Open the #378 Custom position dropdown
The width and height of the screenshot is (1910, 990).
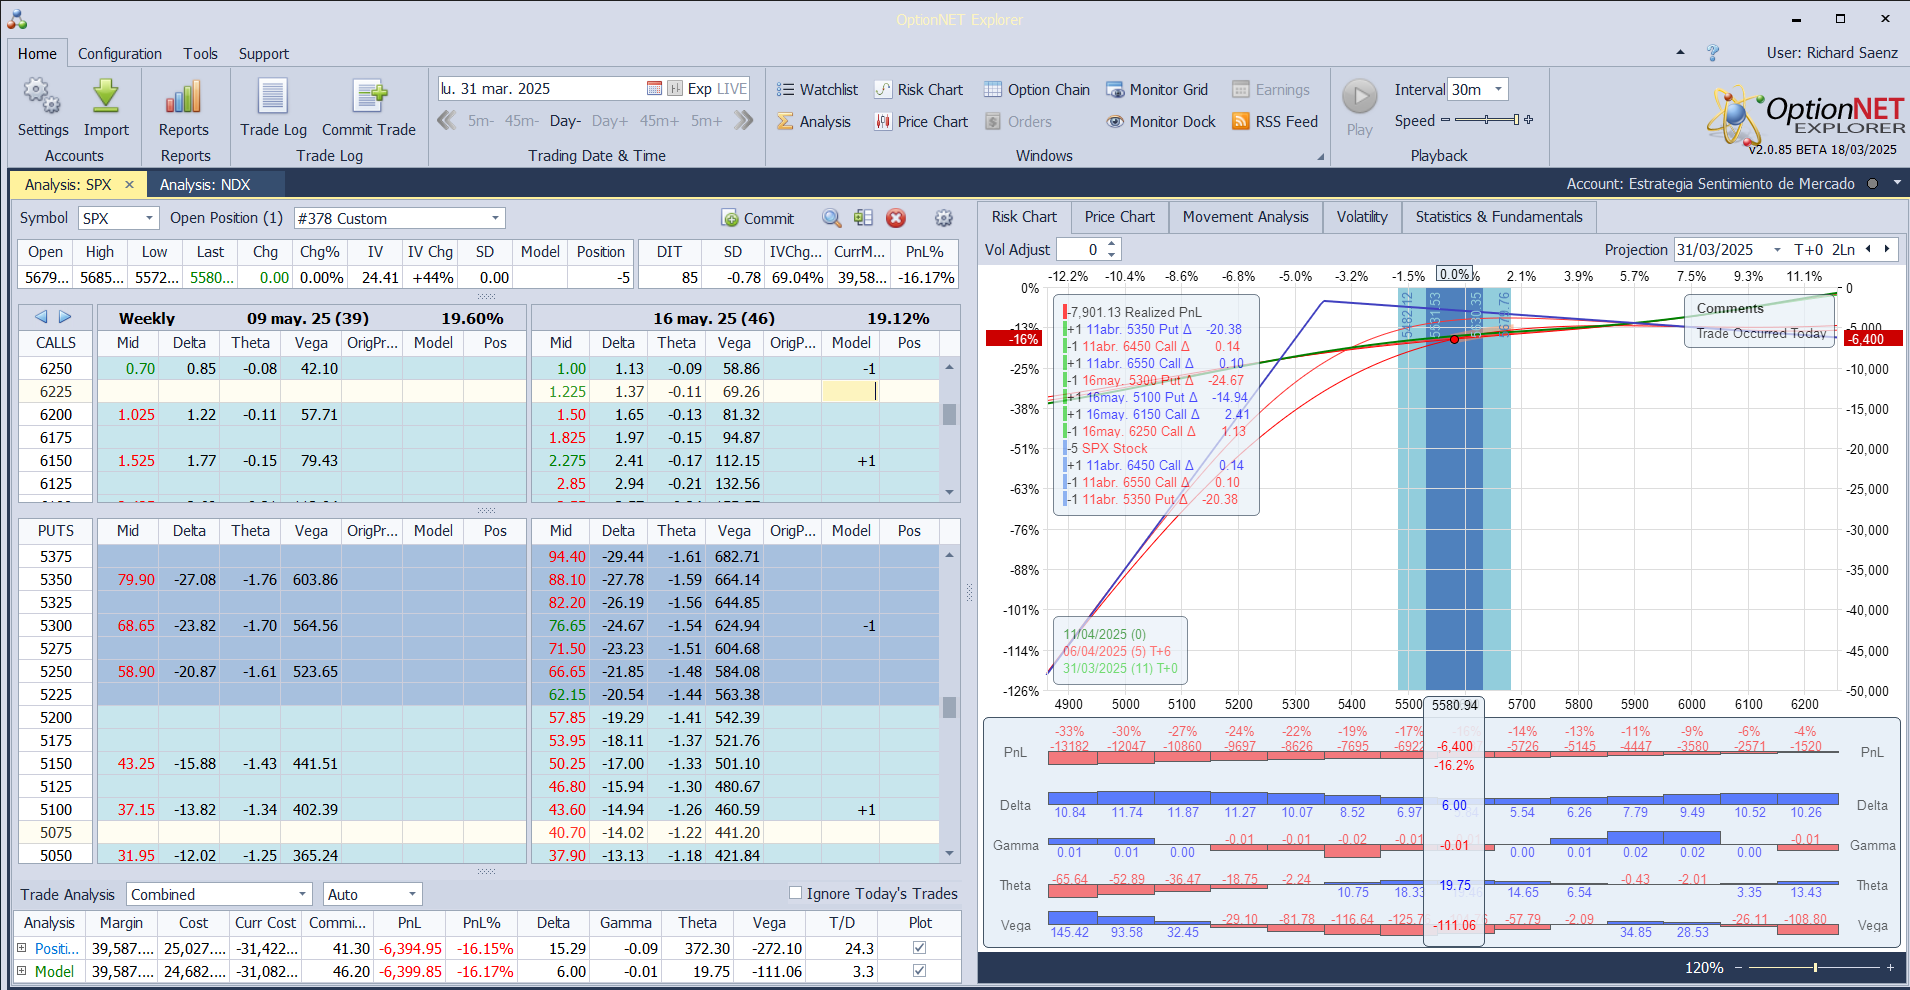click(x=495, y=218)
